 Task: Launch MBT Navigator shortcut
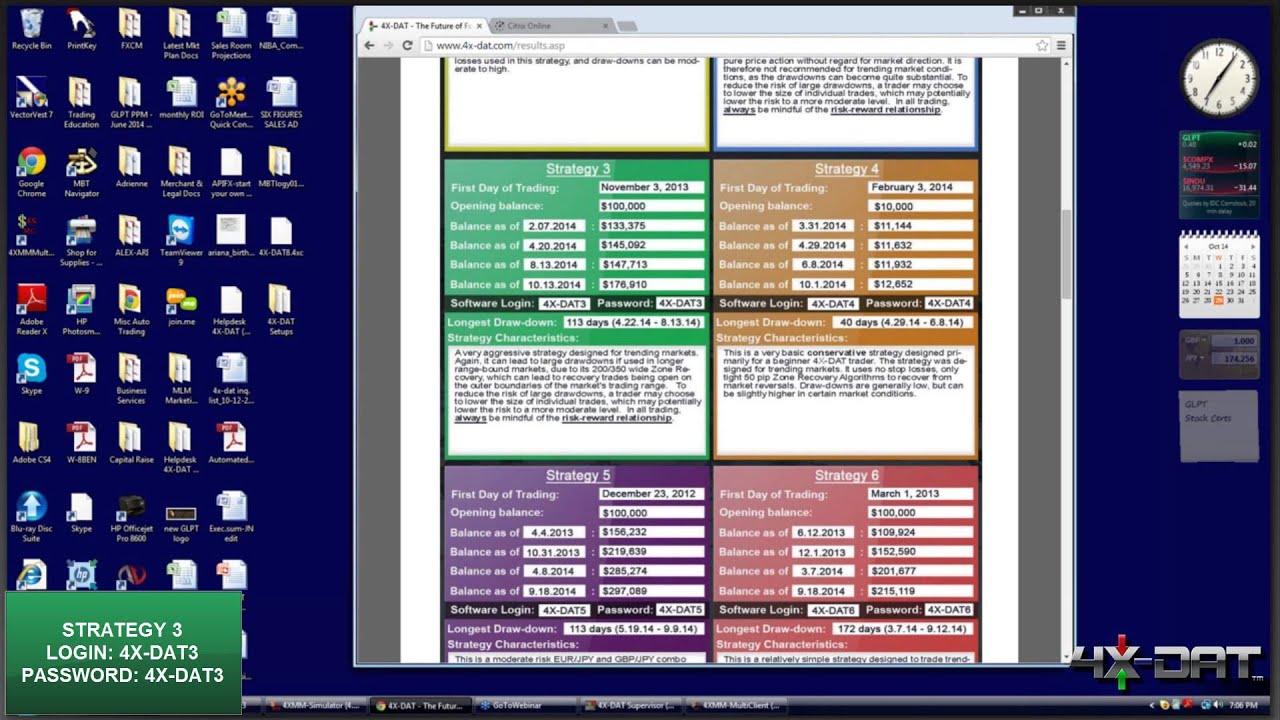click(81, 170)
